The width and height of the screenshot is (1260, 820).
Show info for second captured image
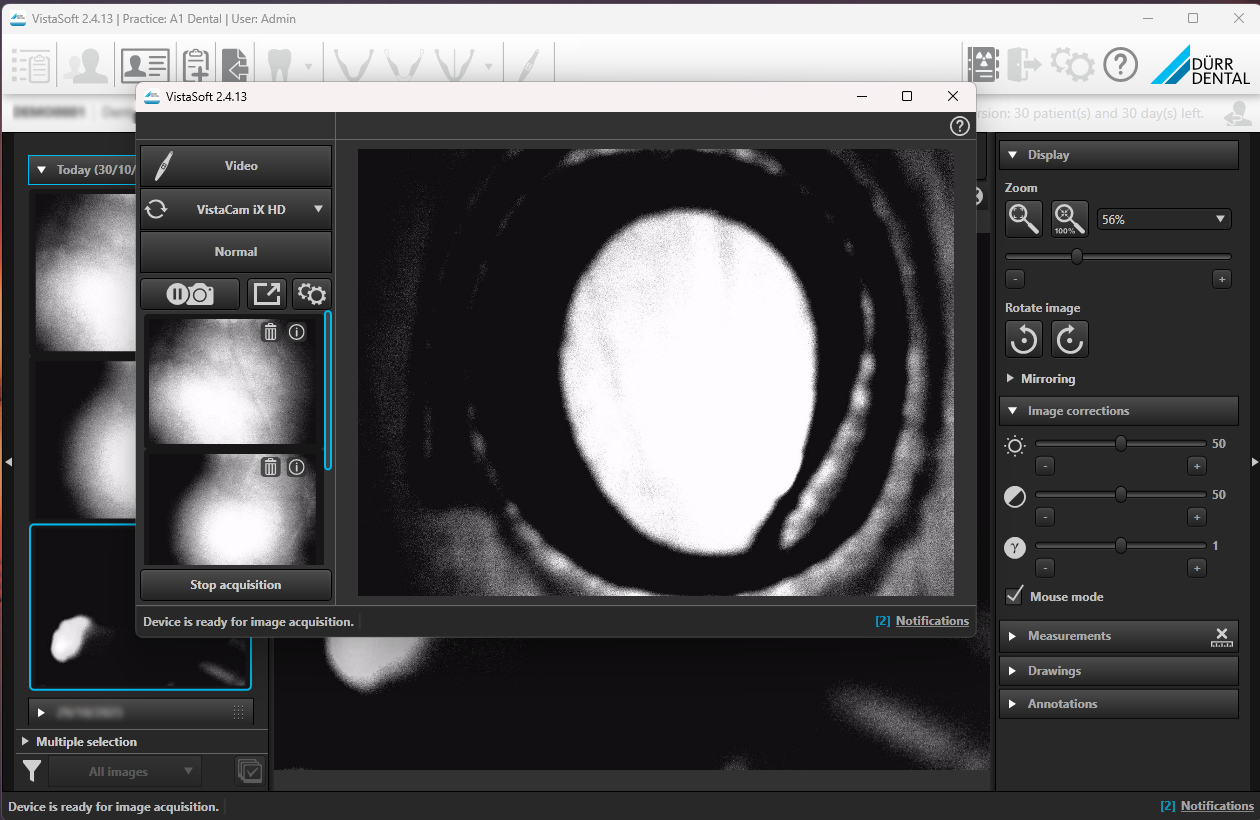click(297, 467)
